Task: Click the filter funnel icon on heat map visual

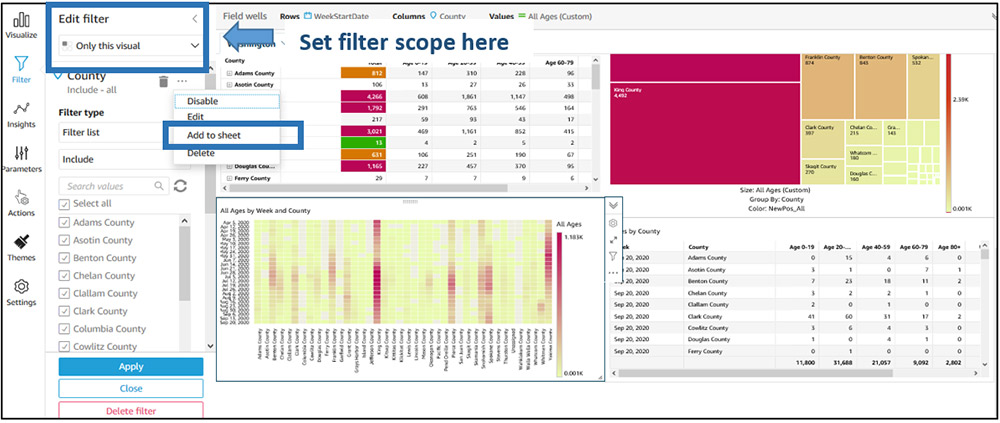Action: 613,256
